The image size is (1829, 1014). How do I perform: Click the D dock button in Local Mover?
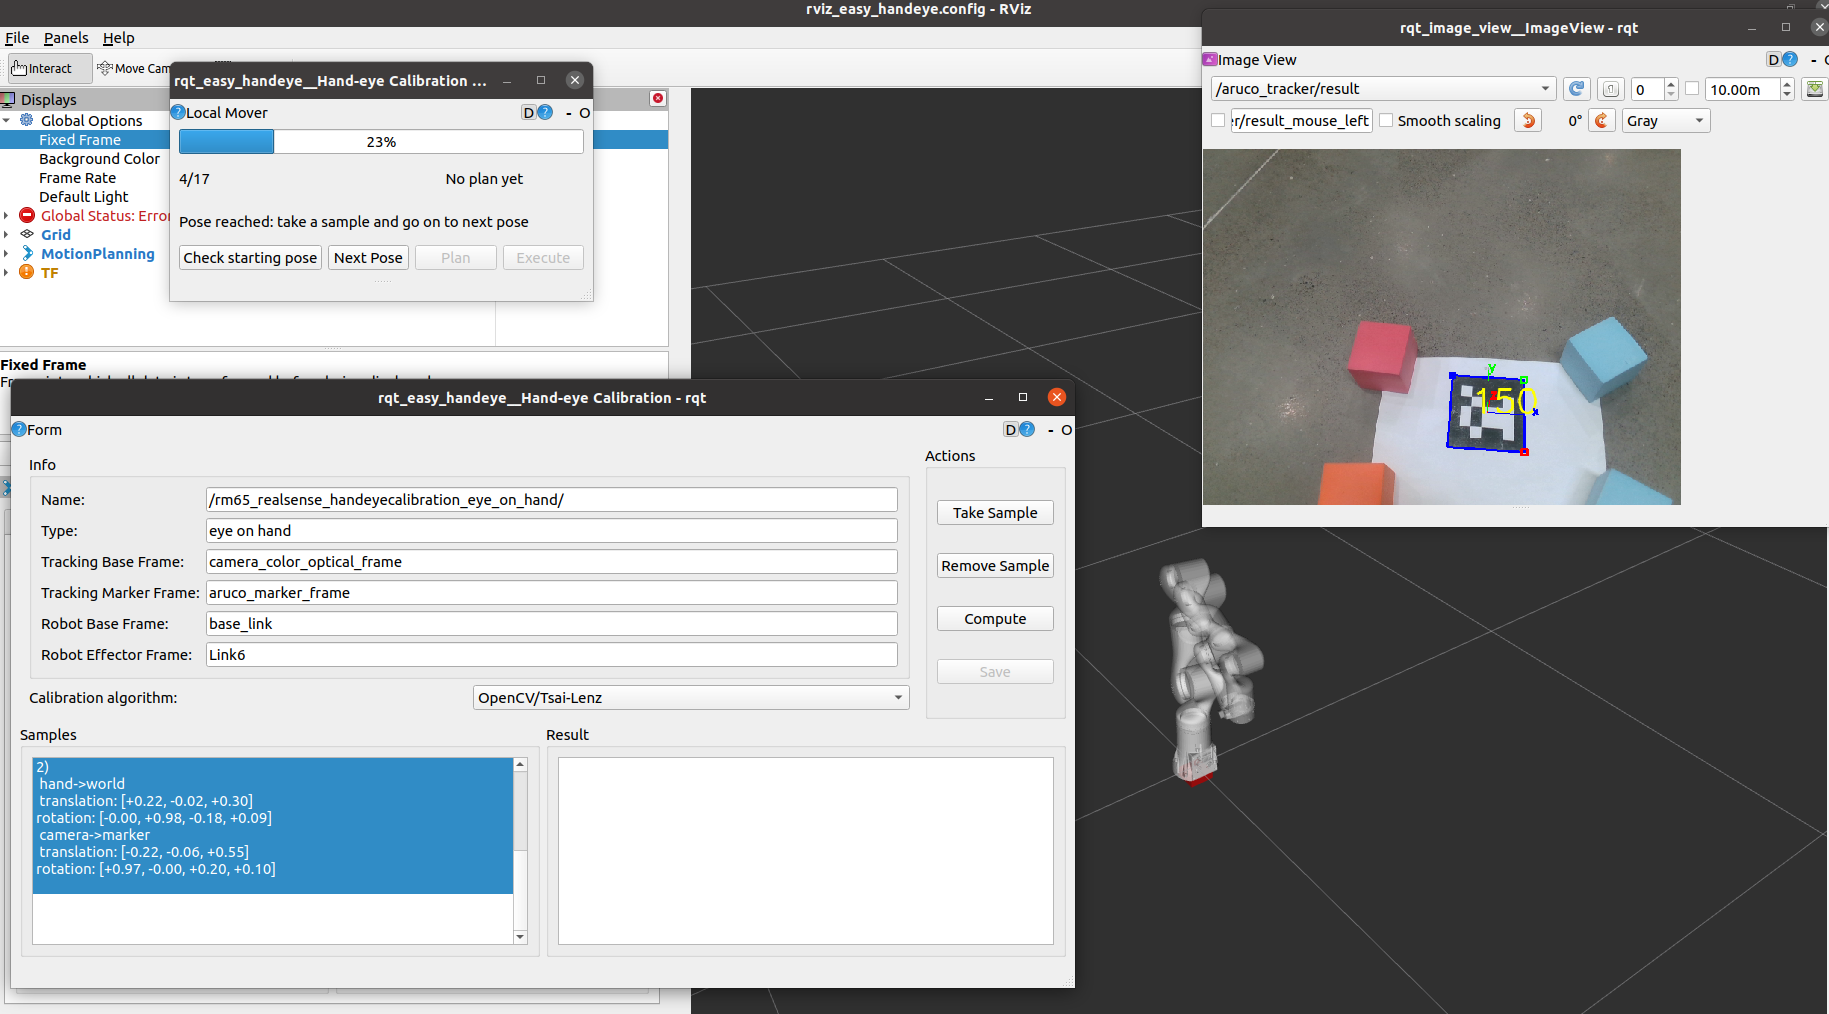point(528,113)
